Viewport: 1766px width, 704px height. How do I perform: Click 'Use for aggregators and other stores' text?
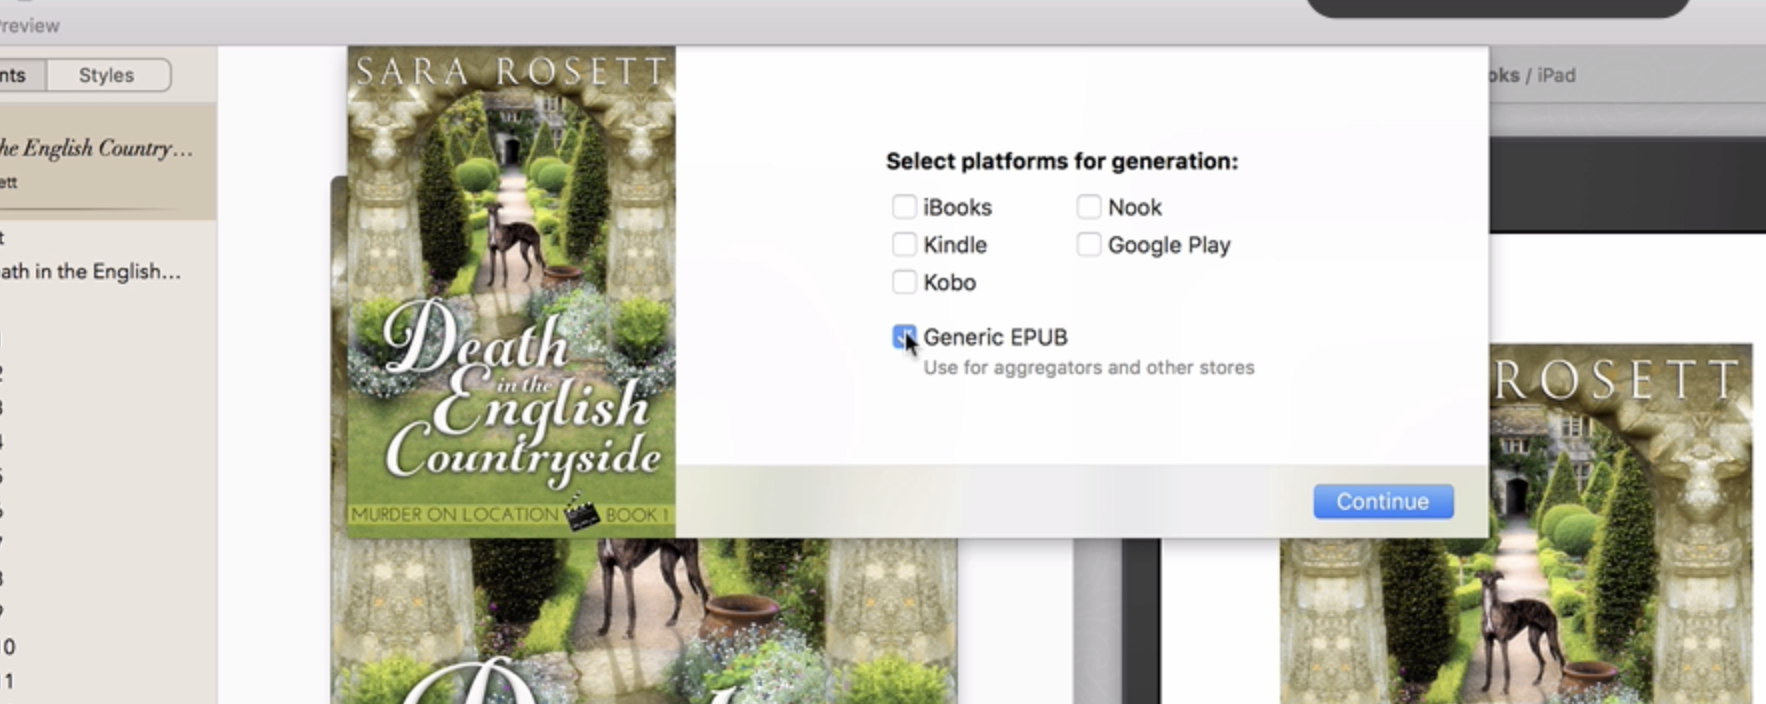(1088, 367)
